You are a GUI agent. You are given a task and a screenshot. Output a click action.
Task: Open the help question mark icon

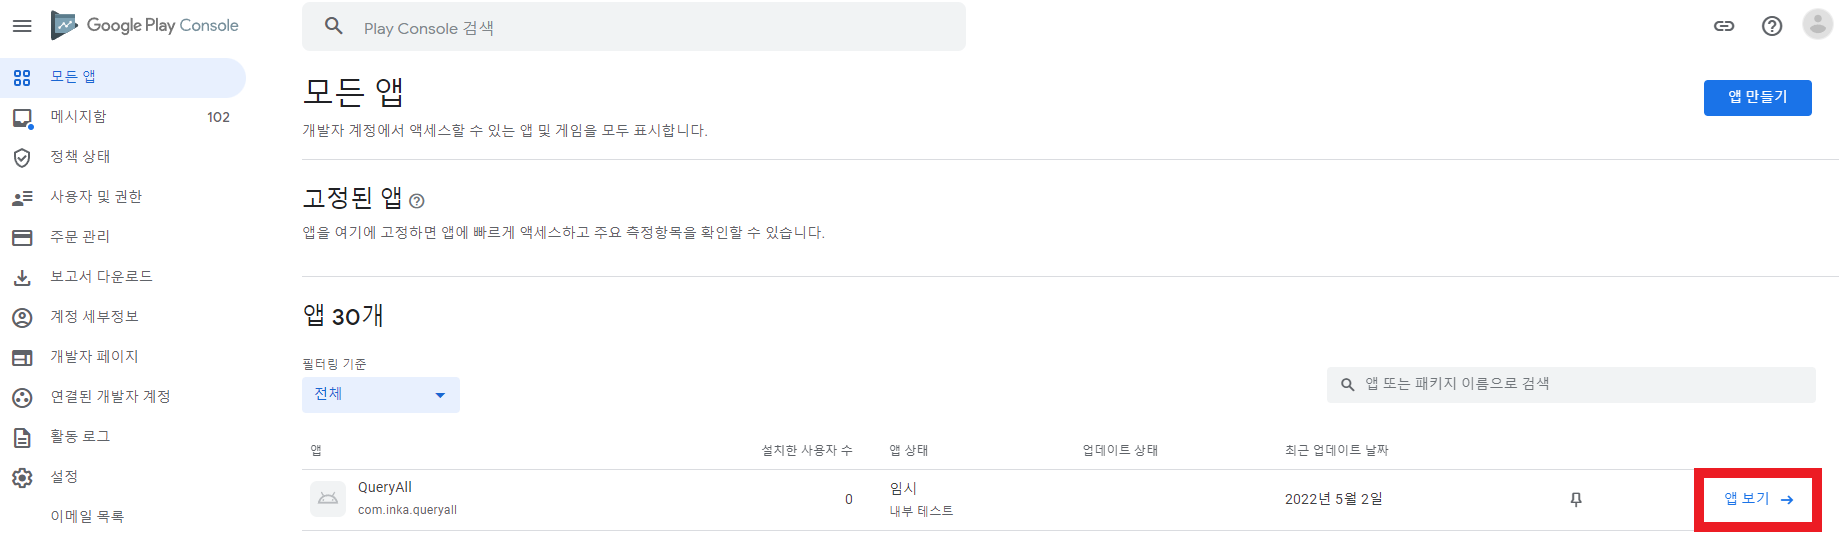pyautogui.click(x=1772, y=26)
